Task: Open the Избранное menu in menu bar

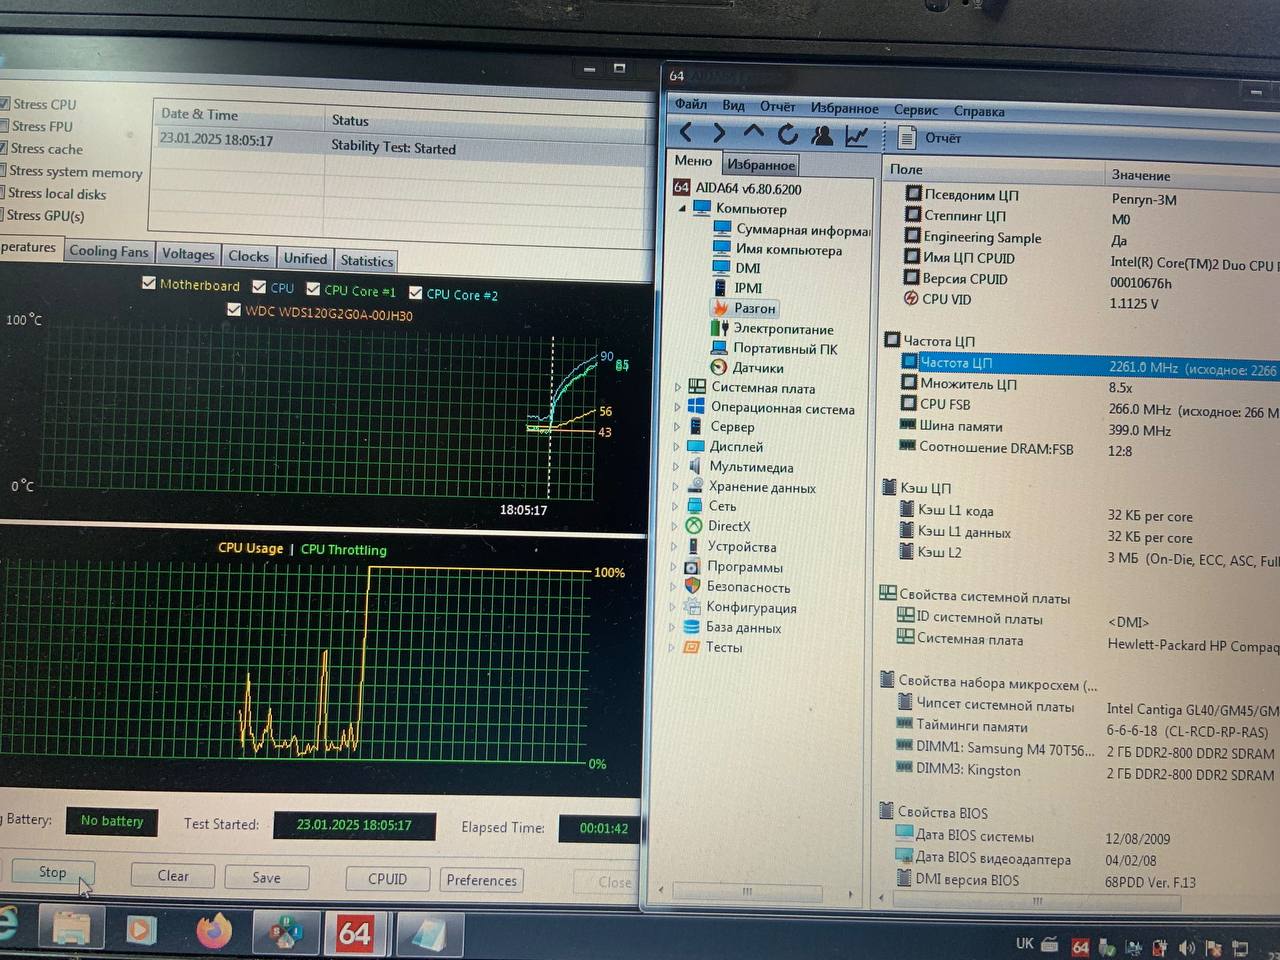Action: point(844,108)
